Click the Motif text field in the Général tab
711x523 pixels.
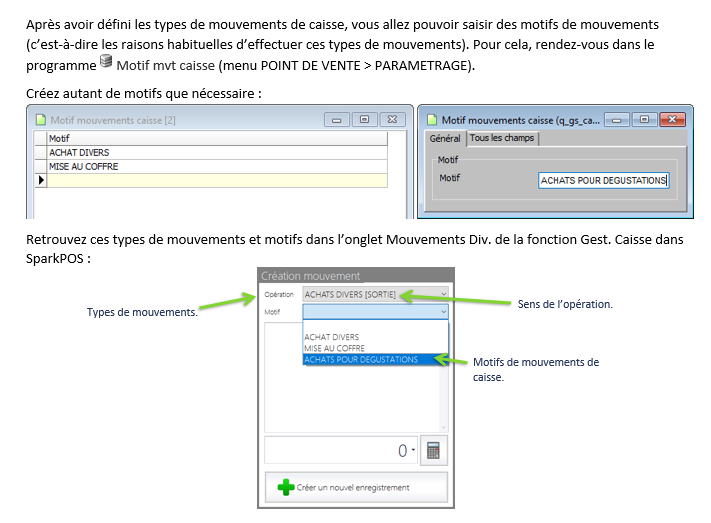click(603, 181)
